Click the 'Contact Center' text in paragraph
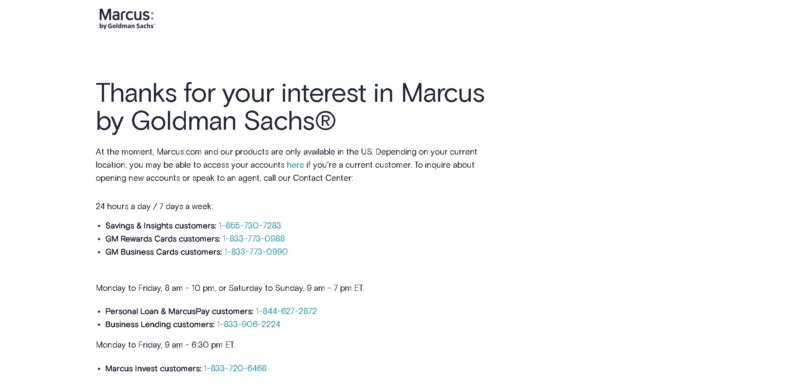The width and height of the screenshot is (800, 390). 322,179
